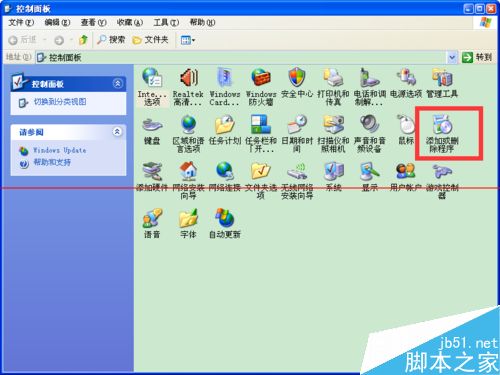Screen dimensions: 500x375
Task: Open 添加或删除程序 icon
Action: coord(442,133)
